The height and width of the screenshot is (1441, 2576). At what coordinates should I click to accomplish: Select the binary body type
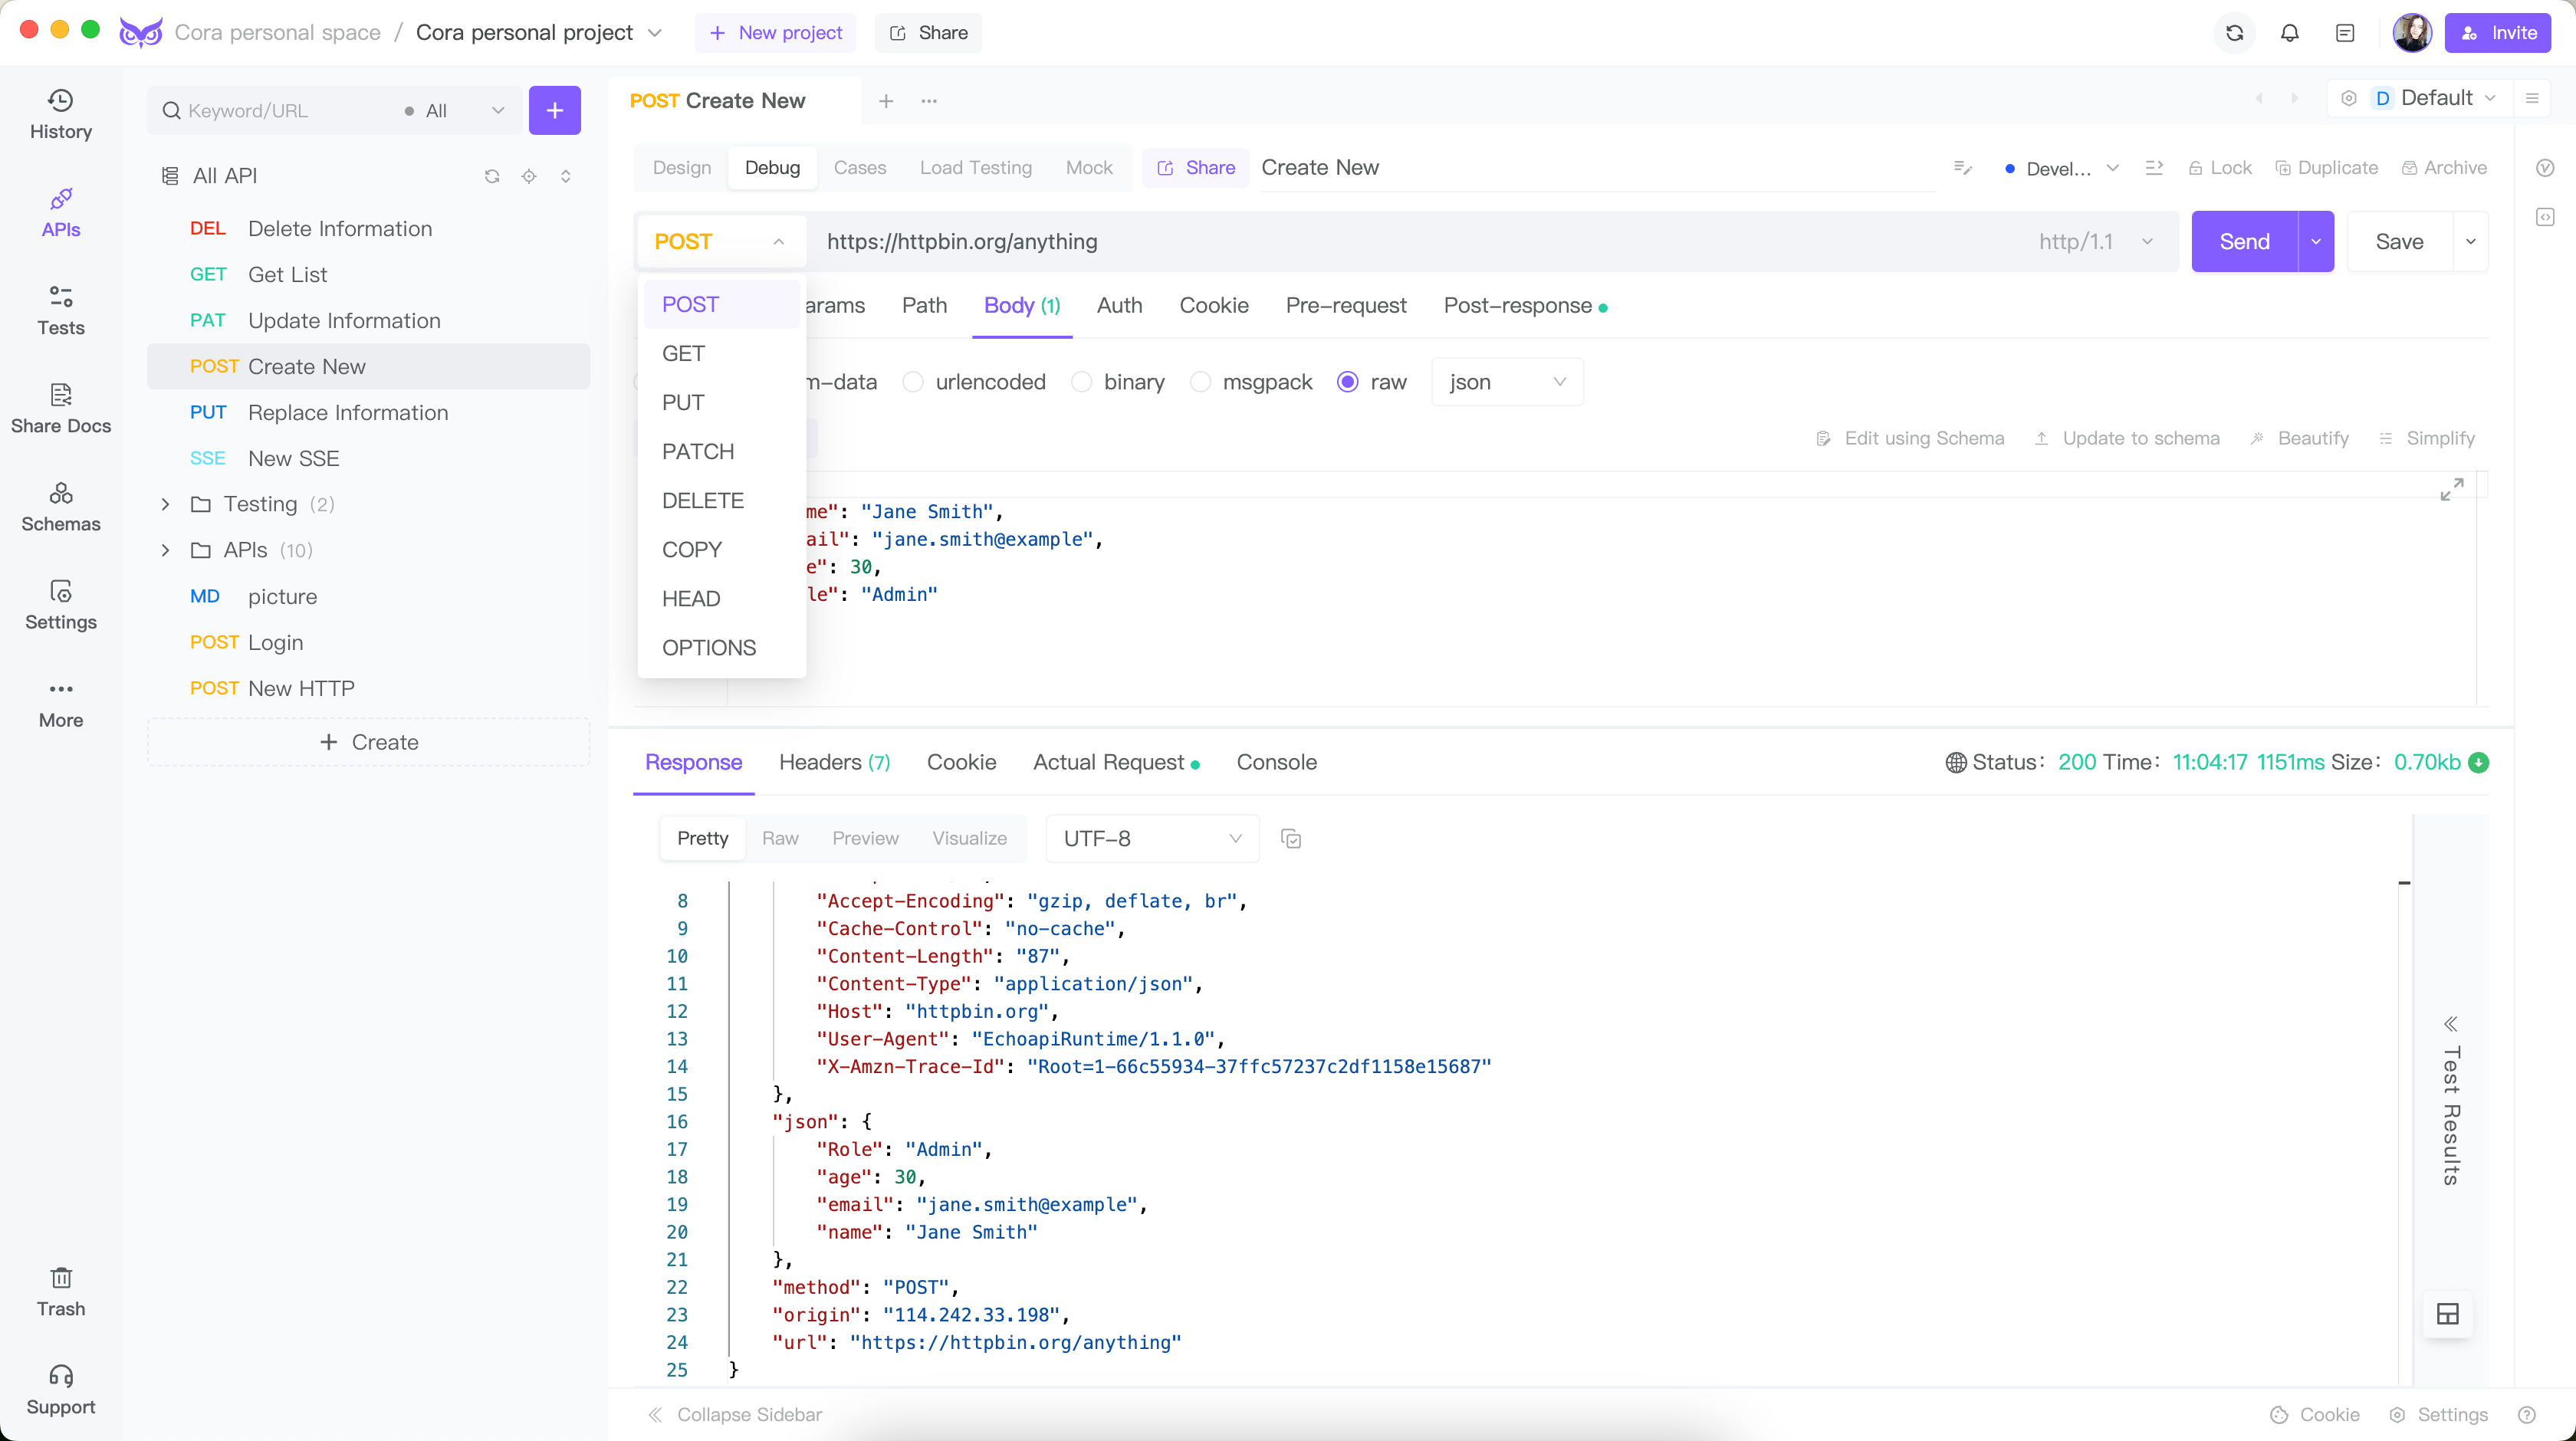[1117, 382]
